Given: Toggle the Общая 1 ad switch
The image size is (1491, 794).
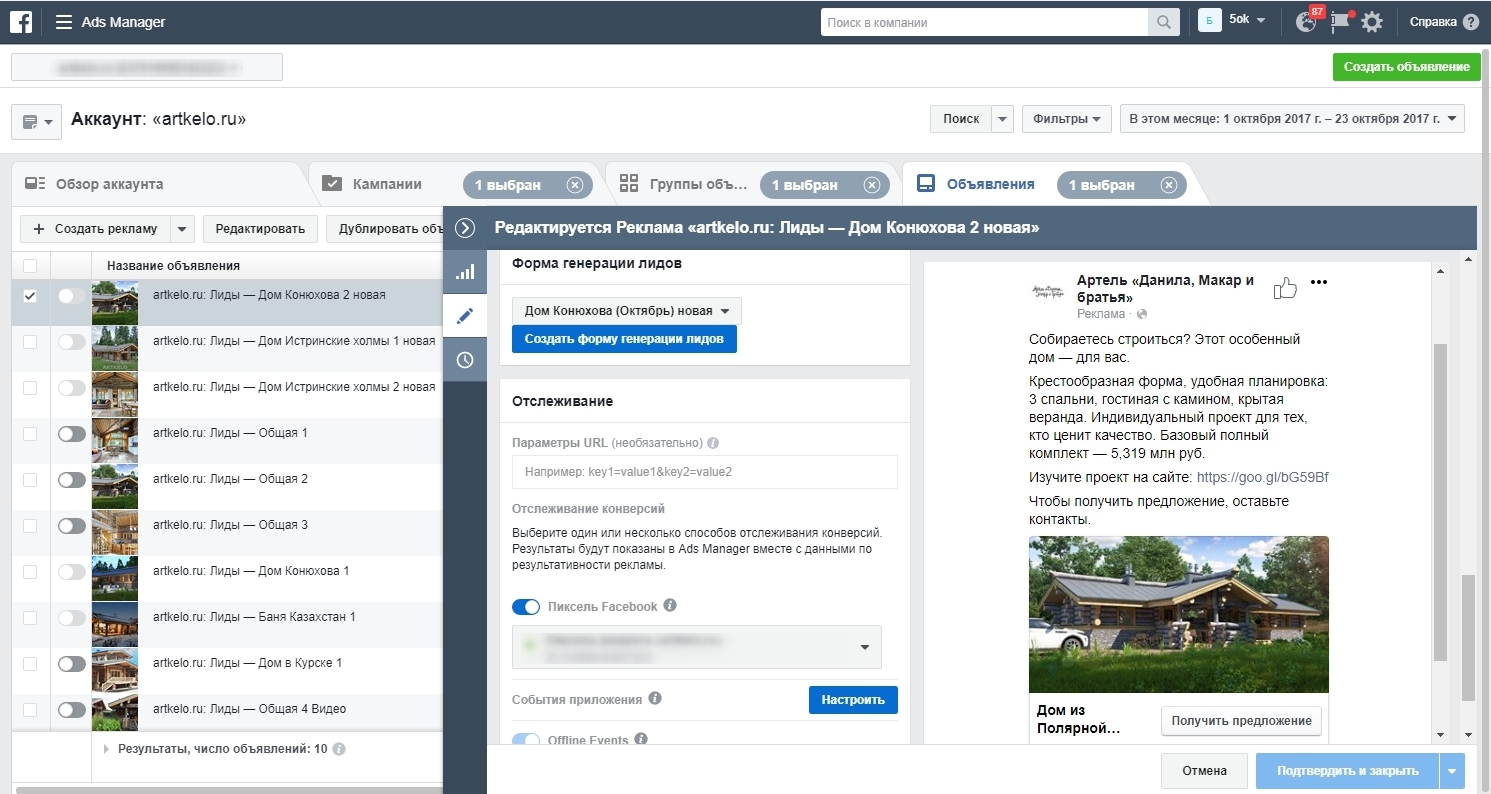Looking at the screenshot, I should point(72,434).
